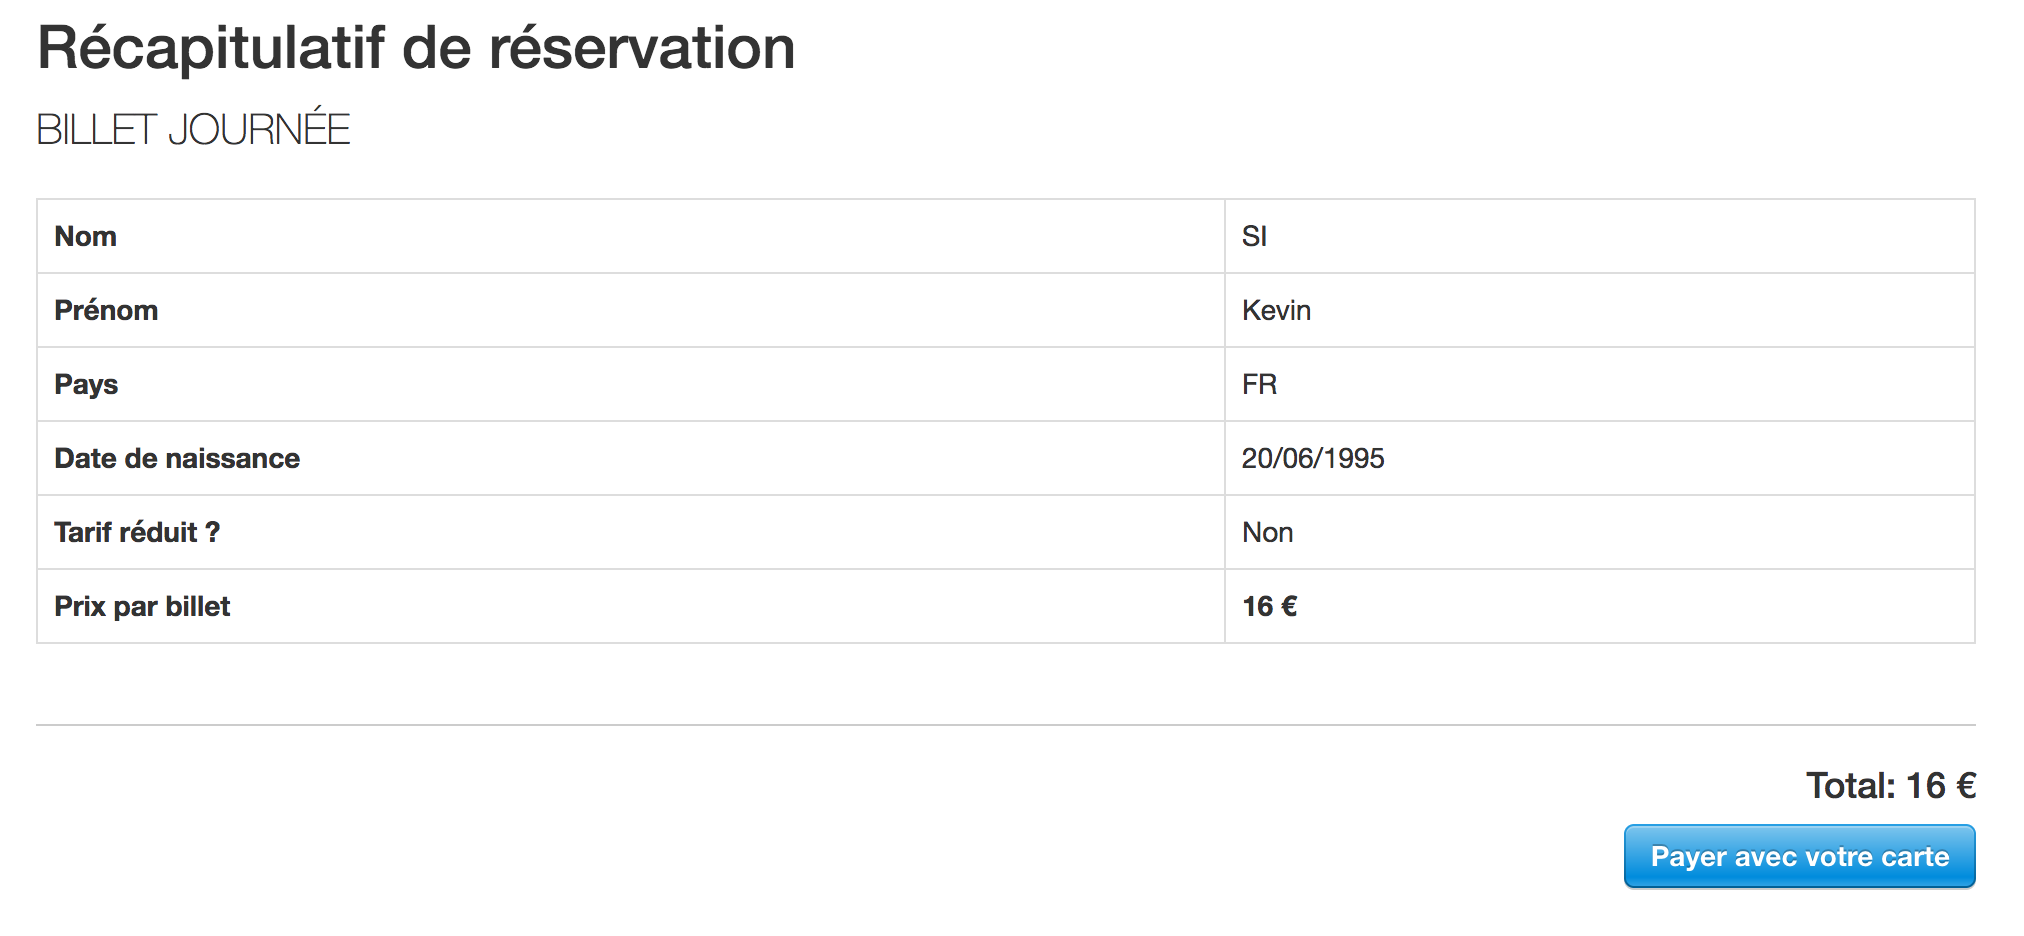Click the Tarif réduit ? label
2024x936 pixels.
click(x=137, y=532)
